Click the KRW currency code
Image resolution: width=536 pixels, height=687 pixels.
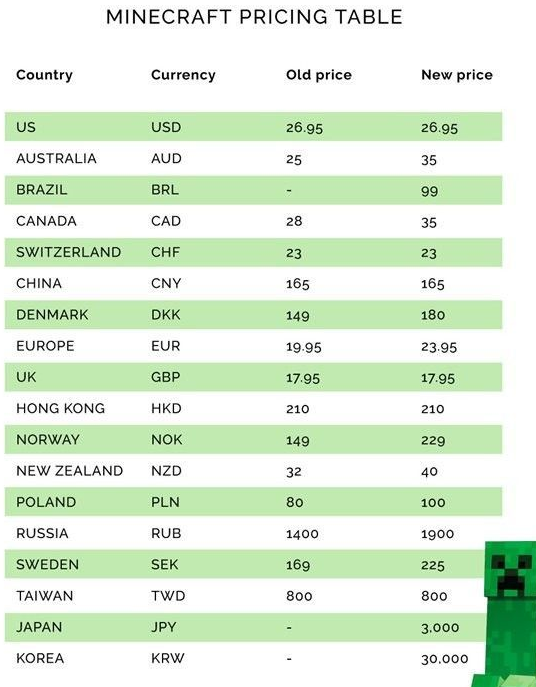coord(168,658)
